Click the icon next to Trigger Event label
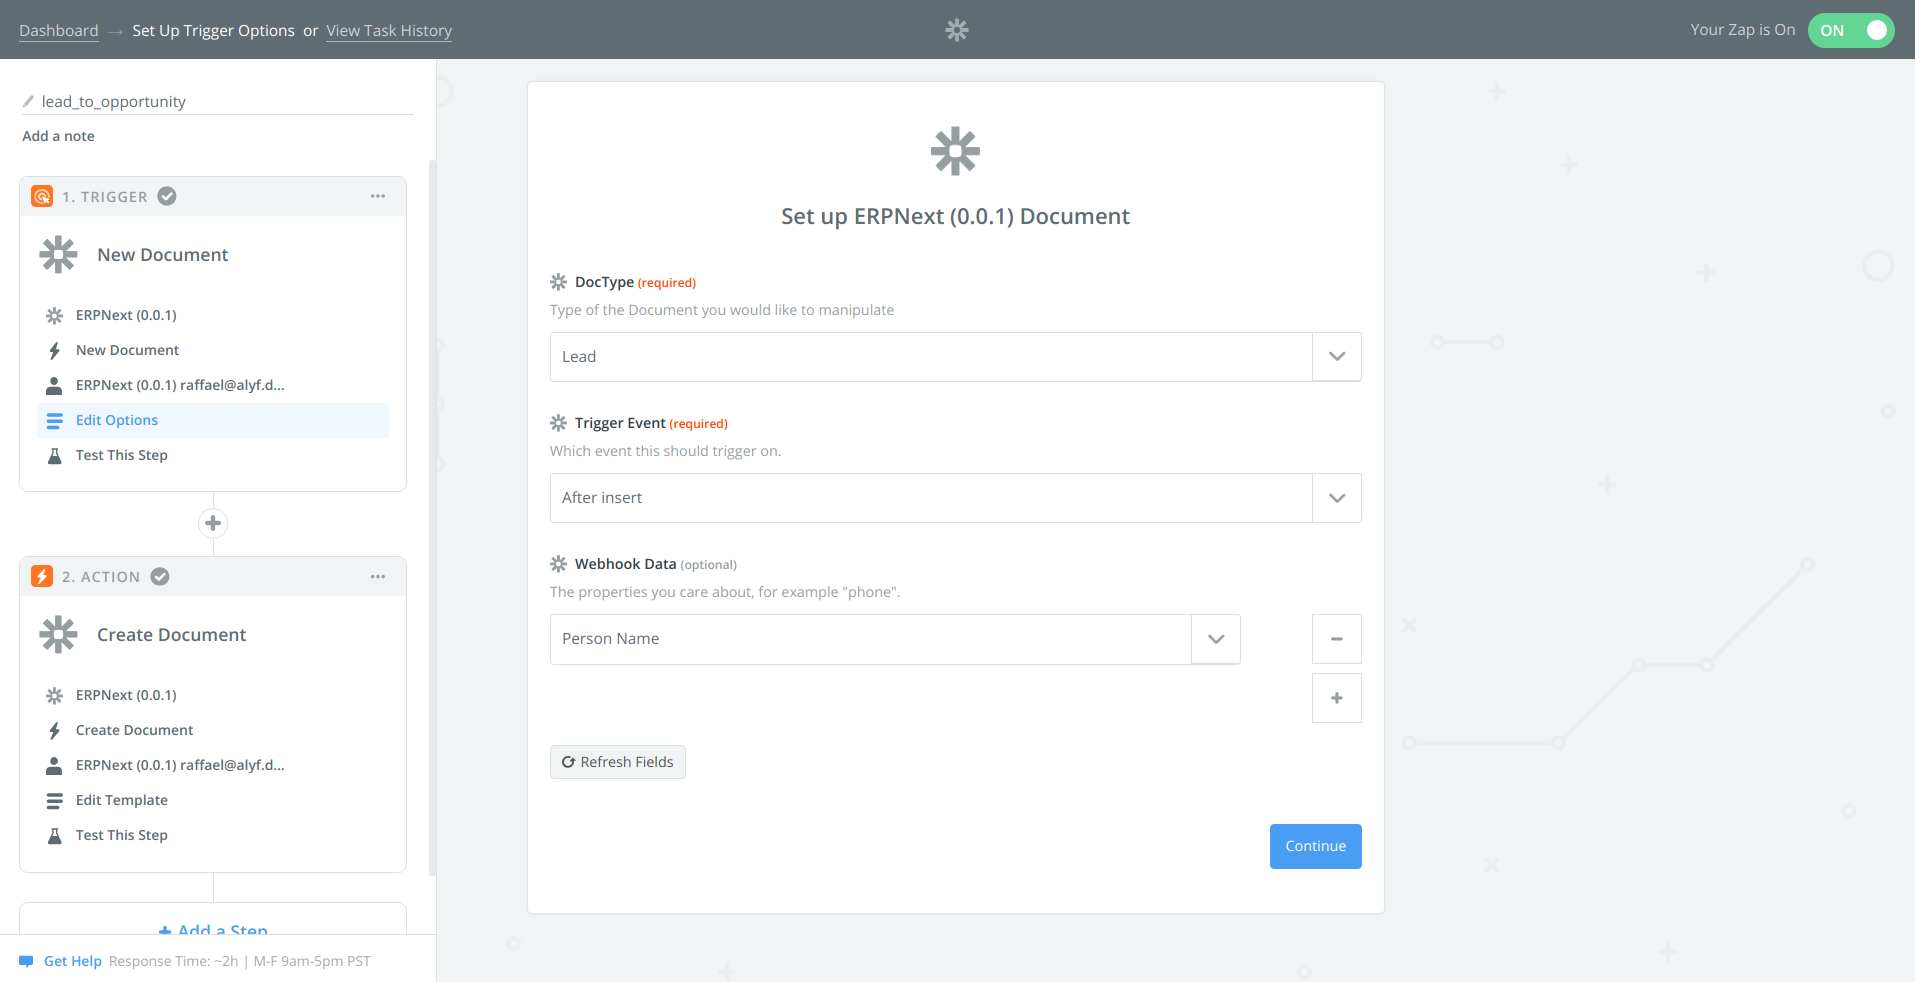Image resolution: width=1915 pixels, height=982 pixels. coord(558,423)
